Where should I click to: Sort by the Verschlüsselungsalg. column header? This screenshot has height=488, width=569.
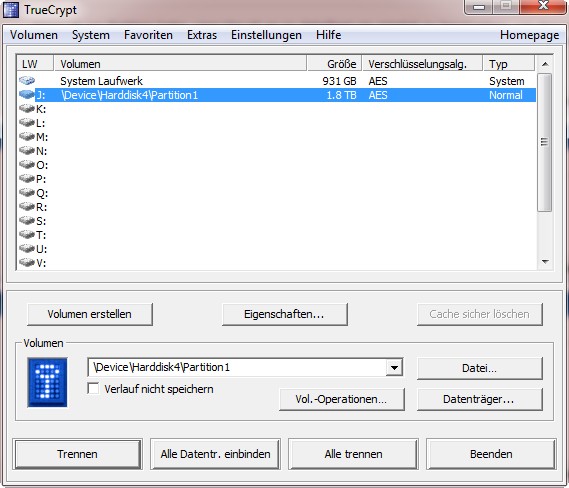422,63
